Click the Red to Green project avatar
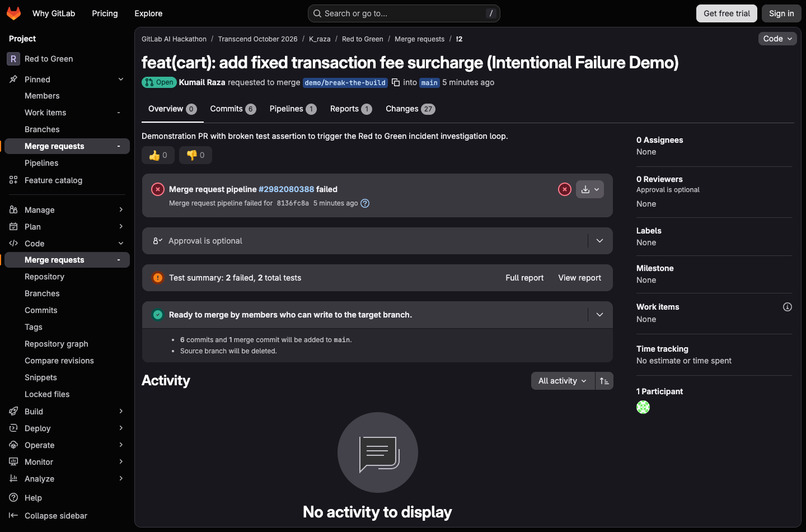The width and height of the screenshot is (806, 532). 13,59
